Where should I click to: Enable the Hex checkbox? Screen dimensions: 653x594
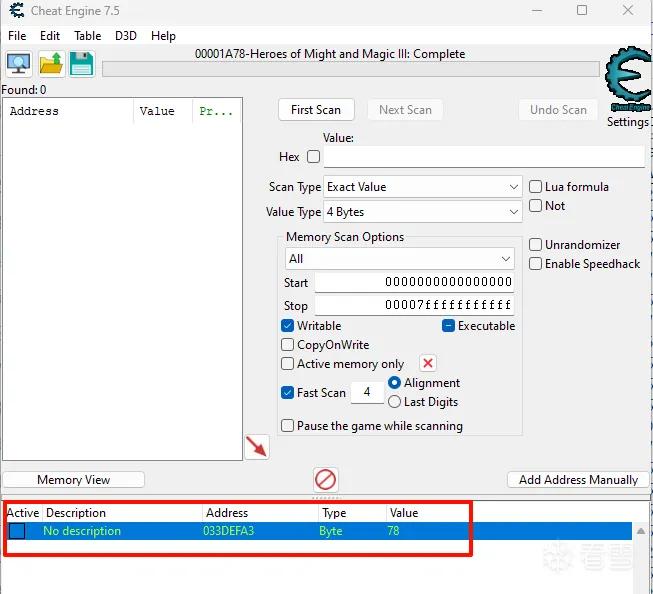[x=313, y=157]
